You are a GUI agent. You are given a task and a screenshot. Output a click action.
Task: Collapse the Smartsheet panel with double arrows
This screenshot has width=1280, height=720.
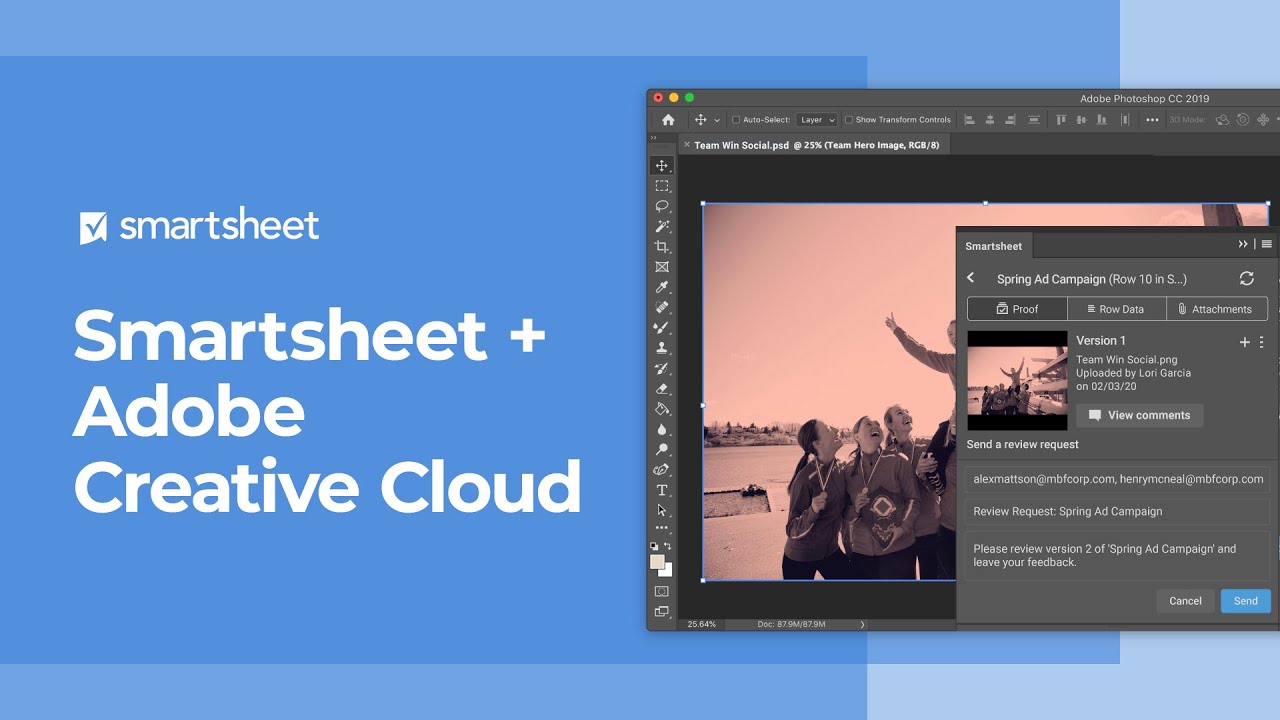(1243, 244)
